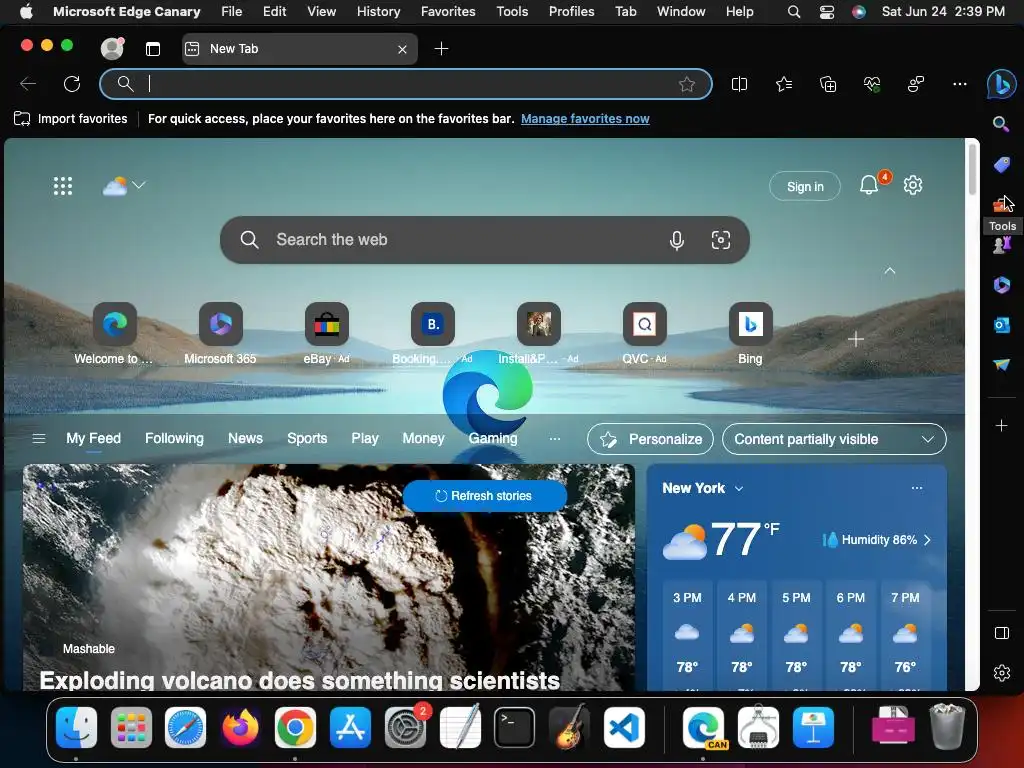Image resolution: width=1024 pixels, height=768 pixels.
Task: Open the Drop paper plane icon in sidebar
Action: point(1001,364)
